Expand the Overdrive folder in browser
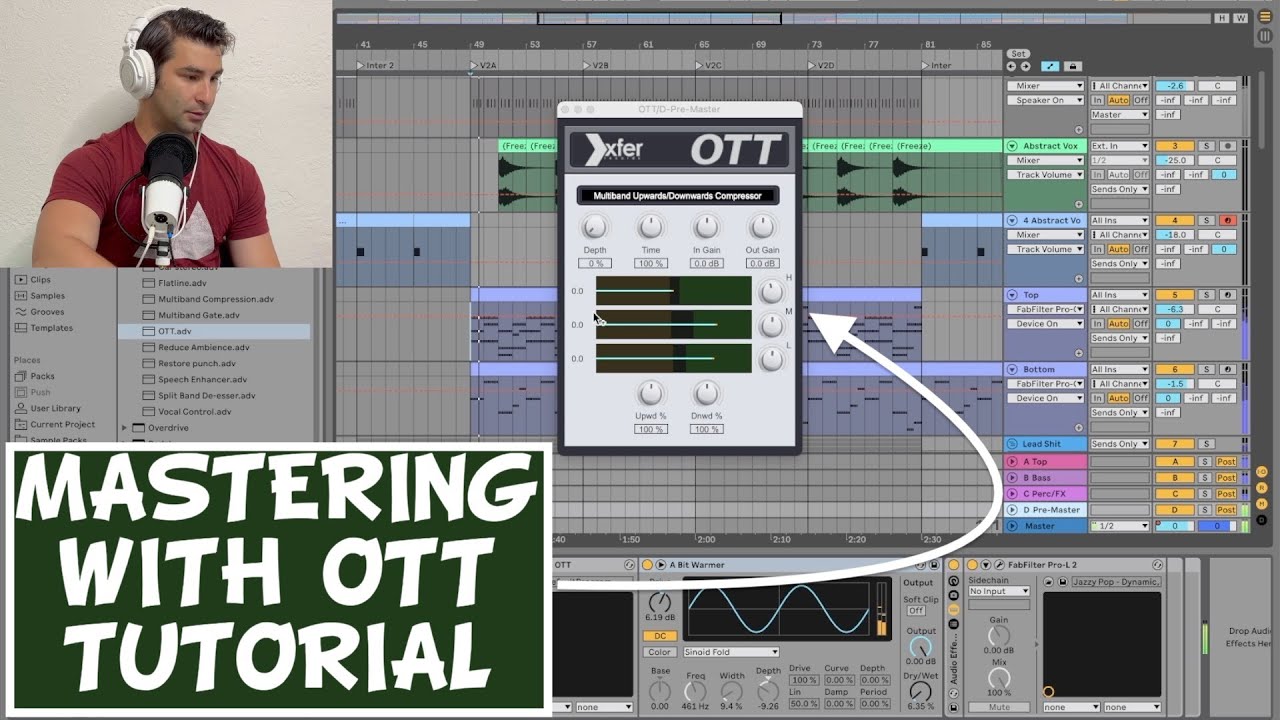This screenshot has width=1280, height=720. click(x=125, y=428)
